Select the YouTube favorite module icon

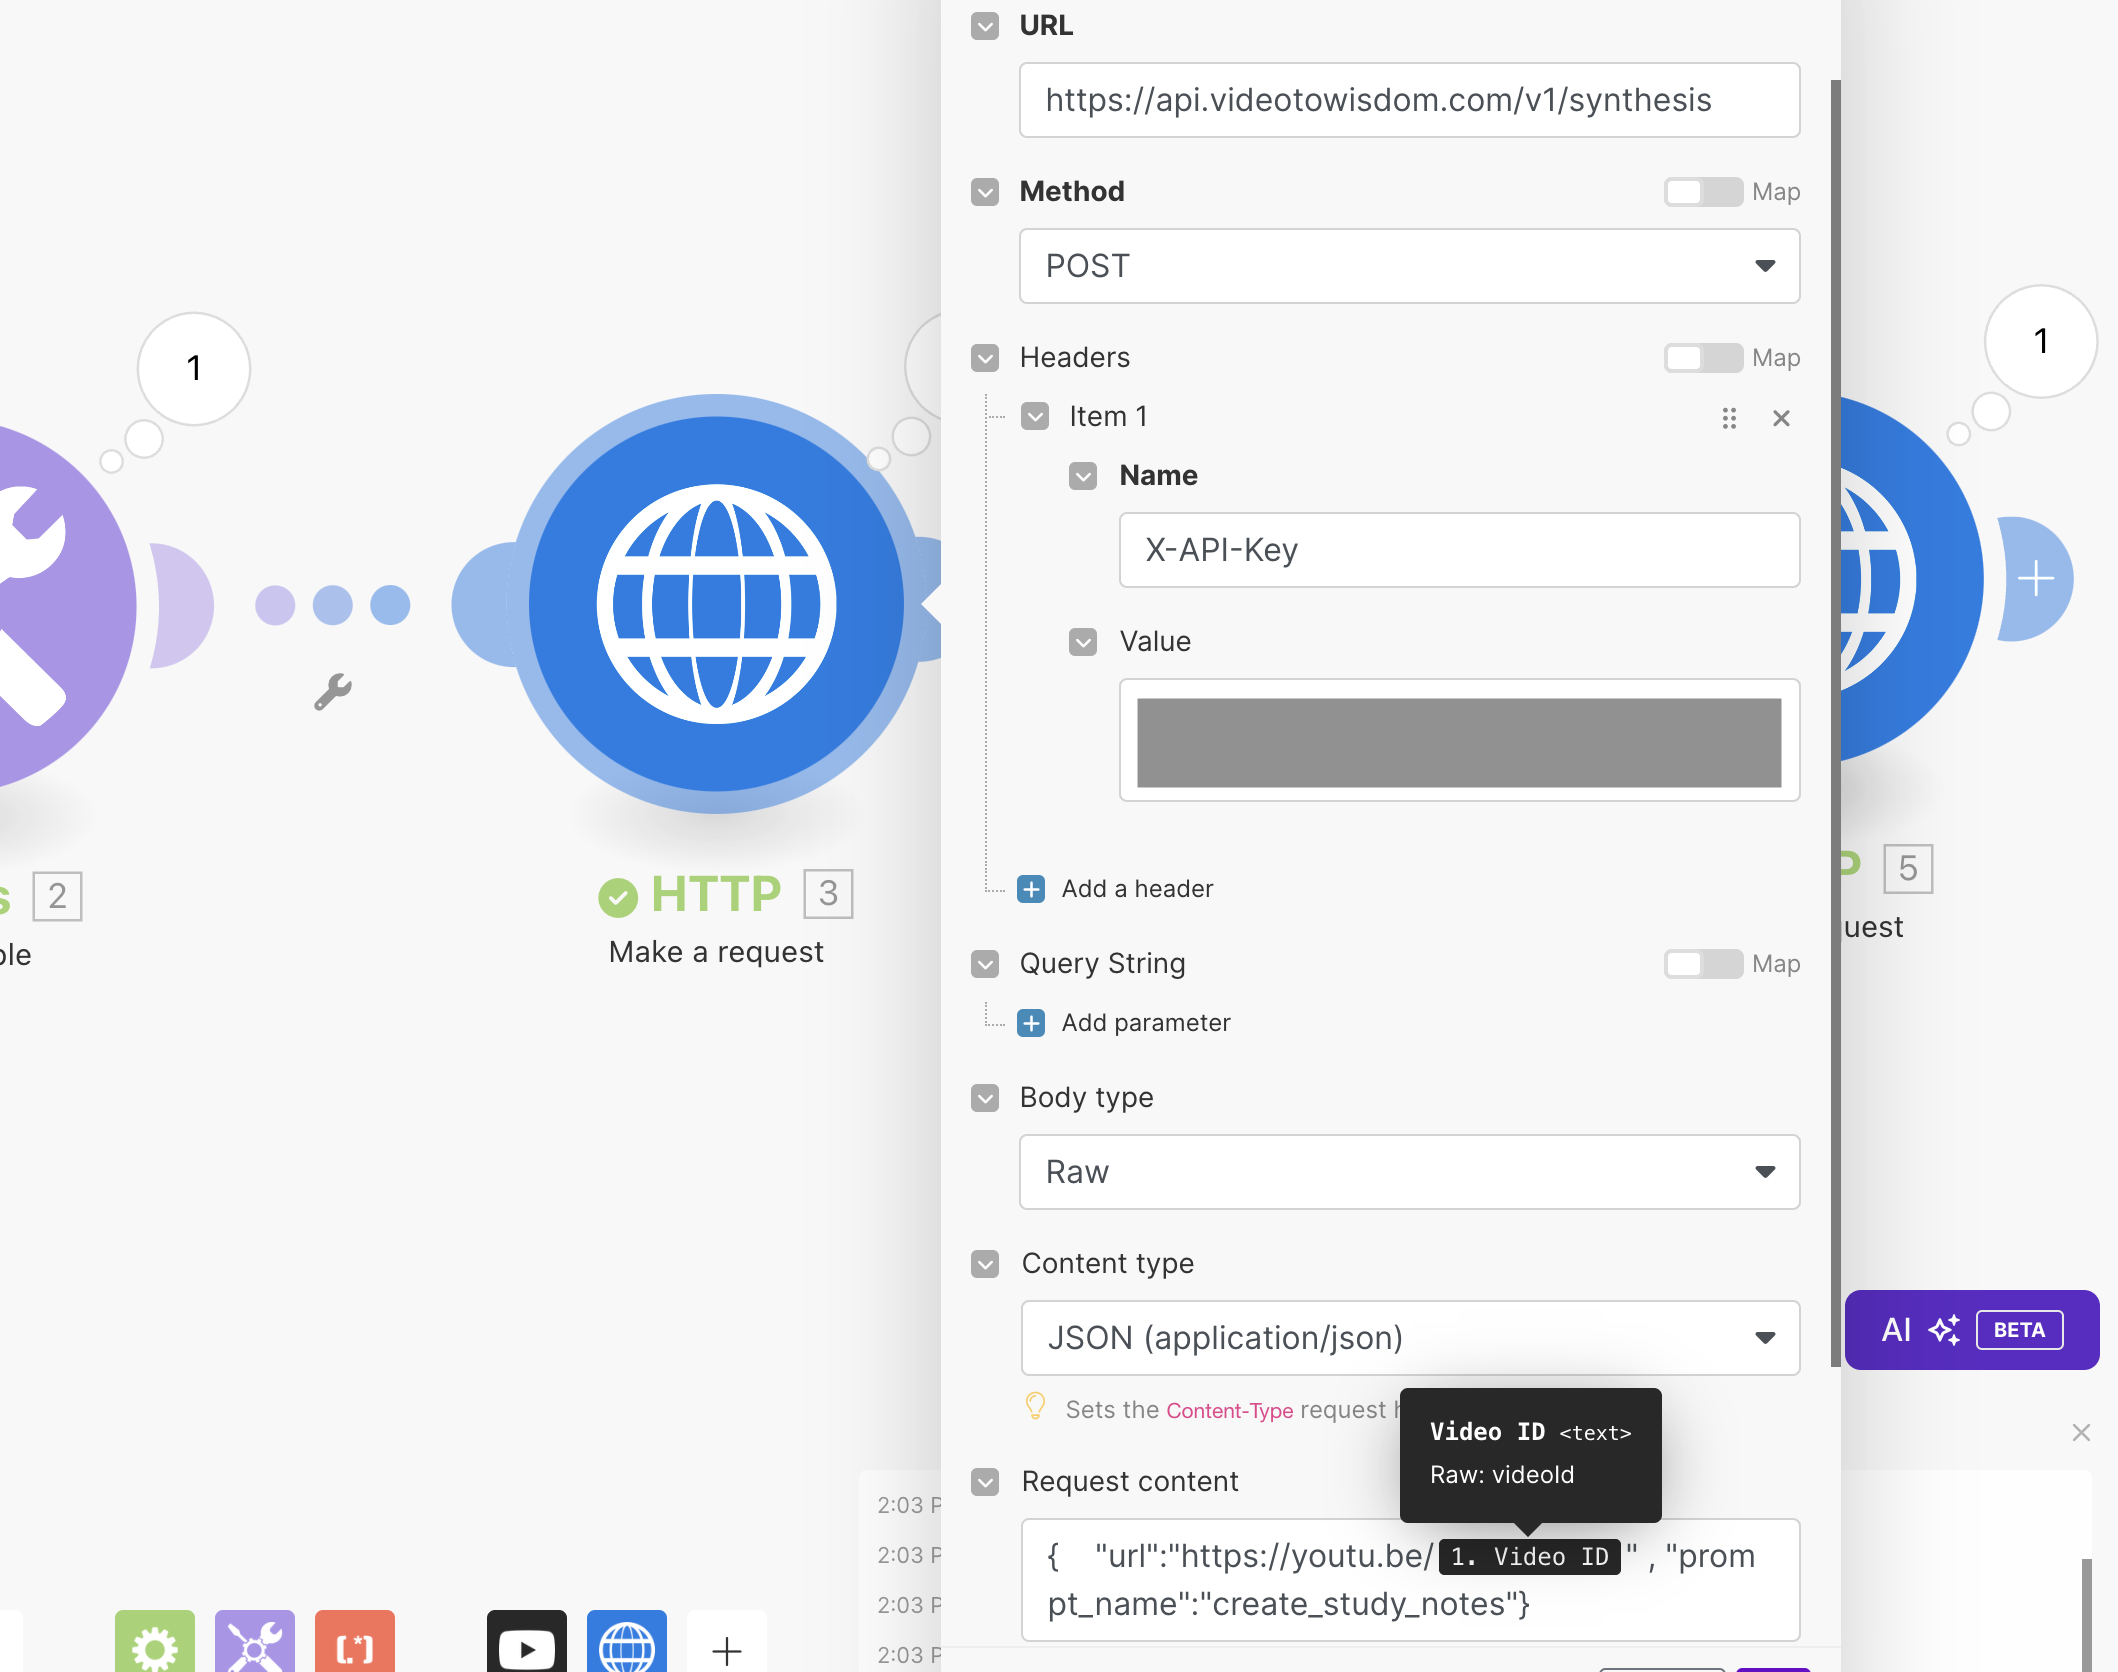[527, 1641]
